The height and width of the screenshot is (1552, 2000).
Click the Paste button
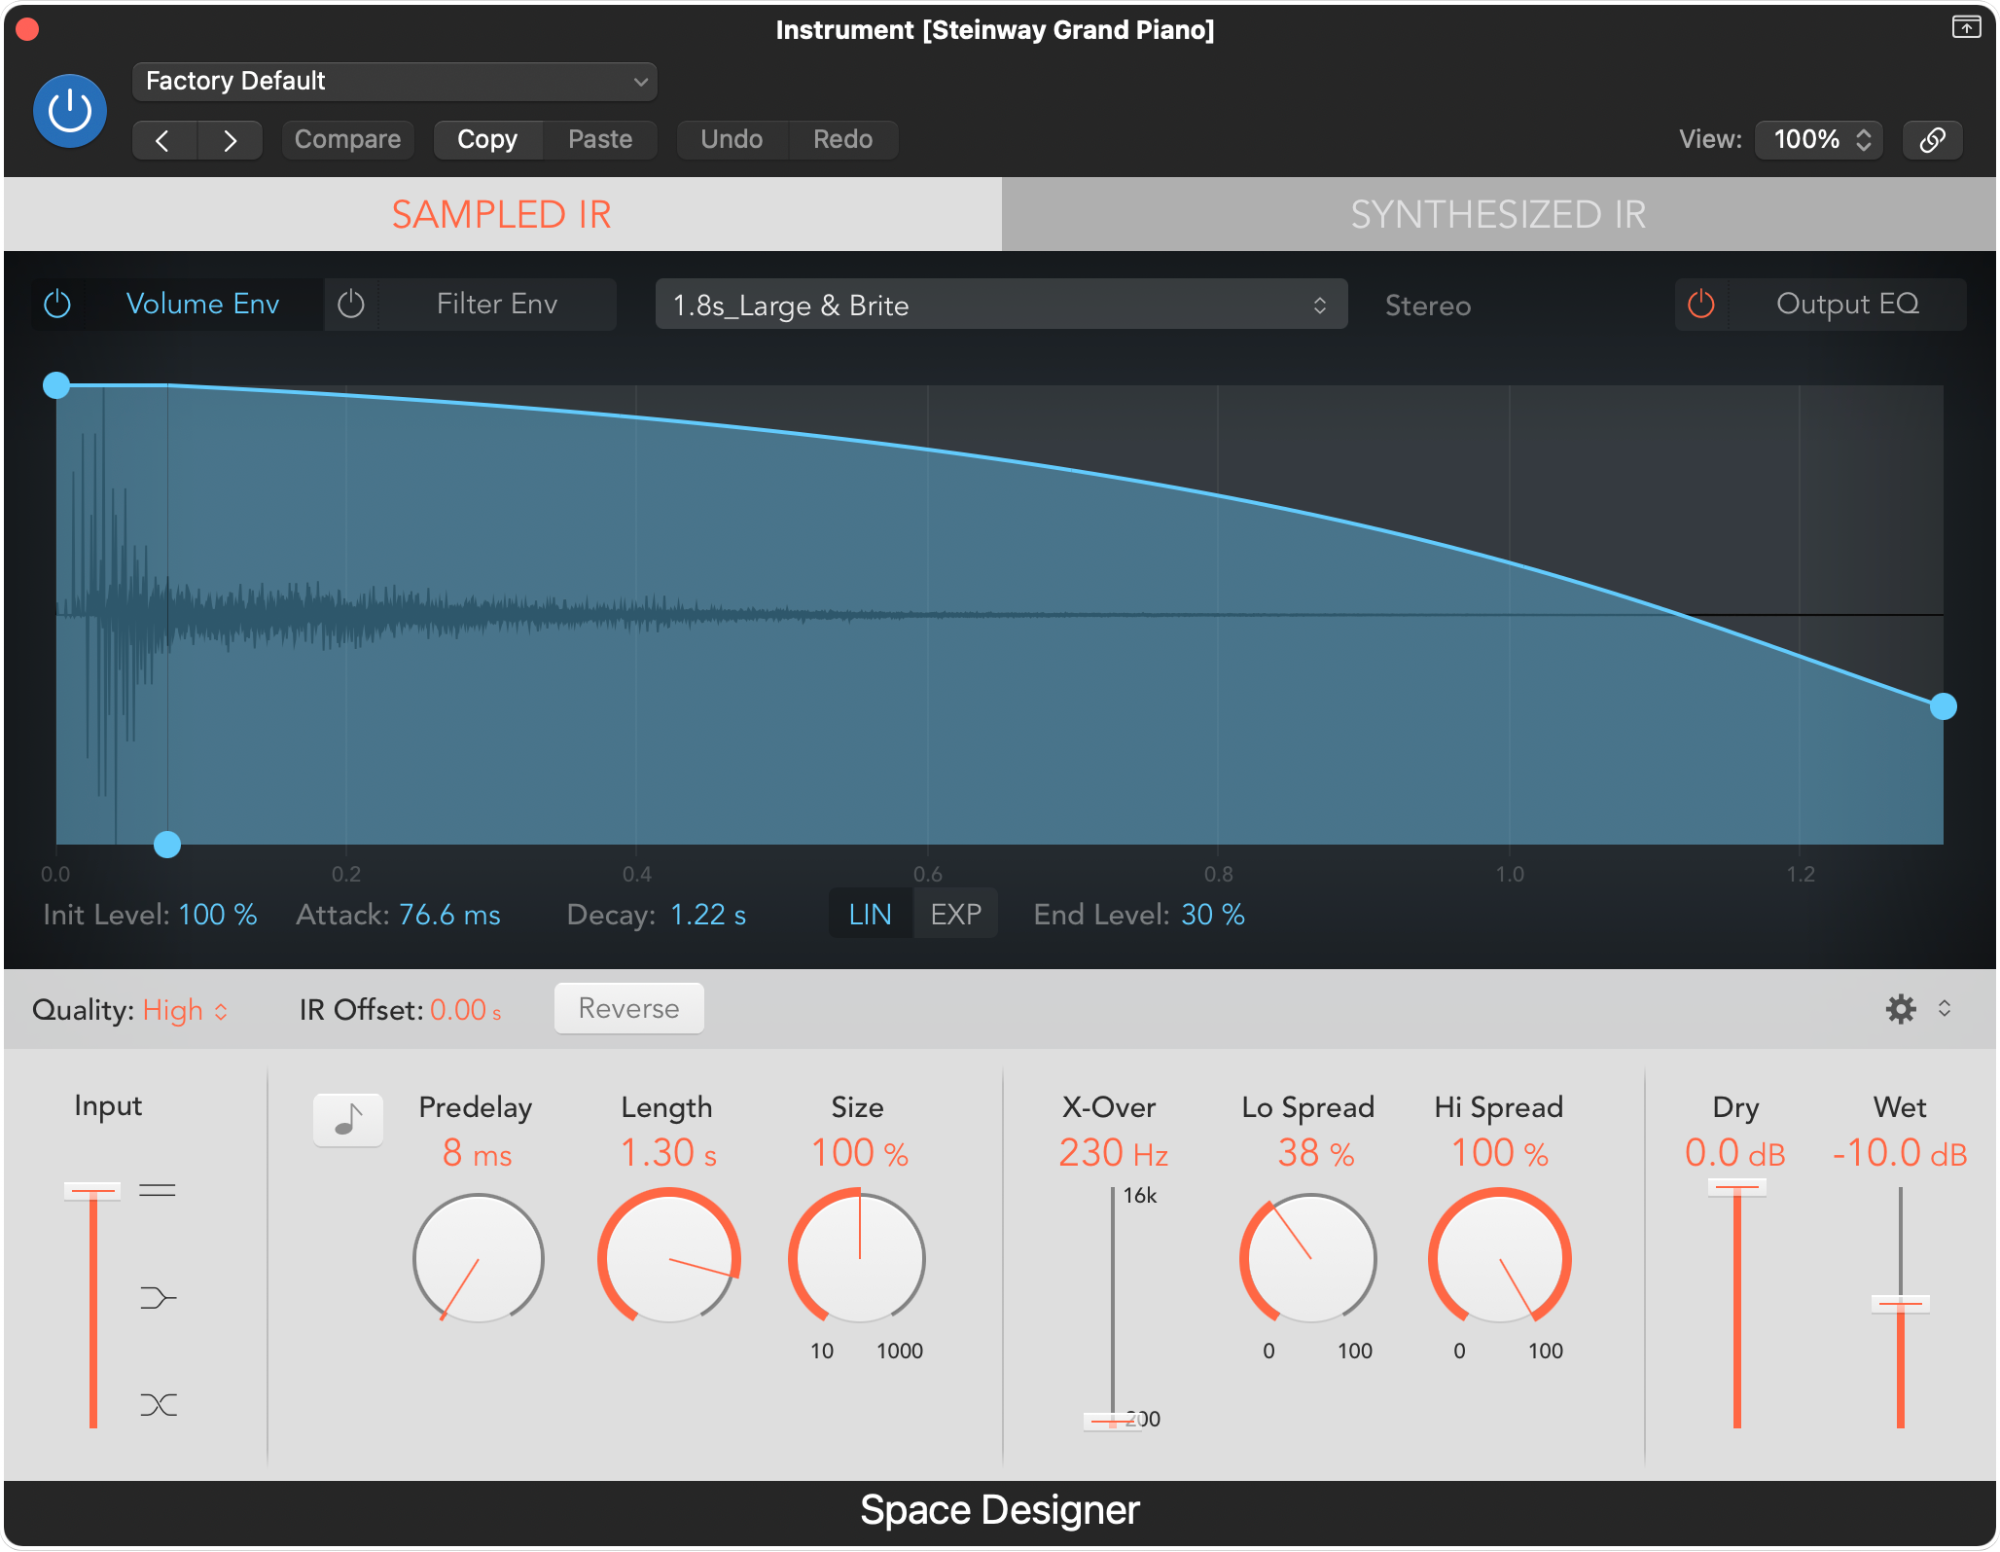pyautogui.click(x=600, y=139)
